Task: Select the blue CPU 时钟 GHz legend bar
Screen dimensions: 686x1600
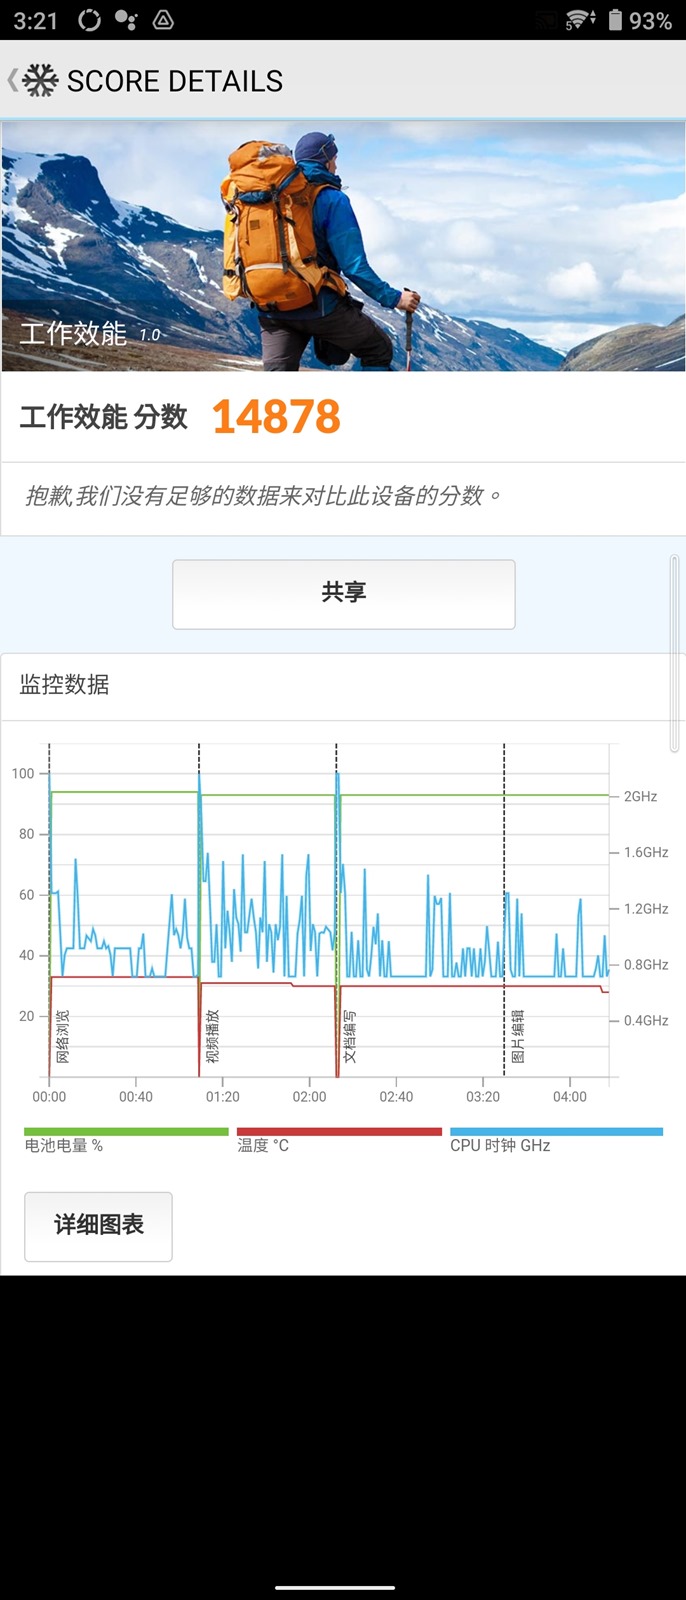Action: (x=556, y=1132)
